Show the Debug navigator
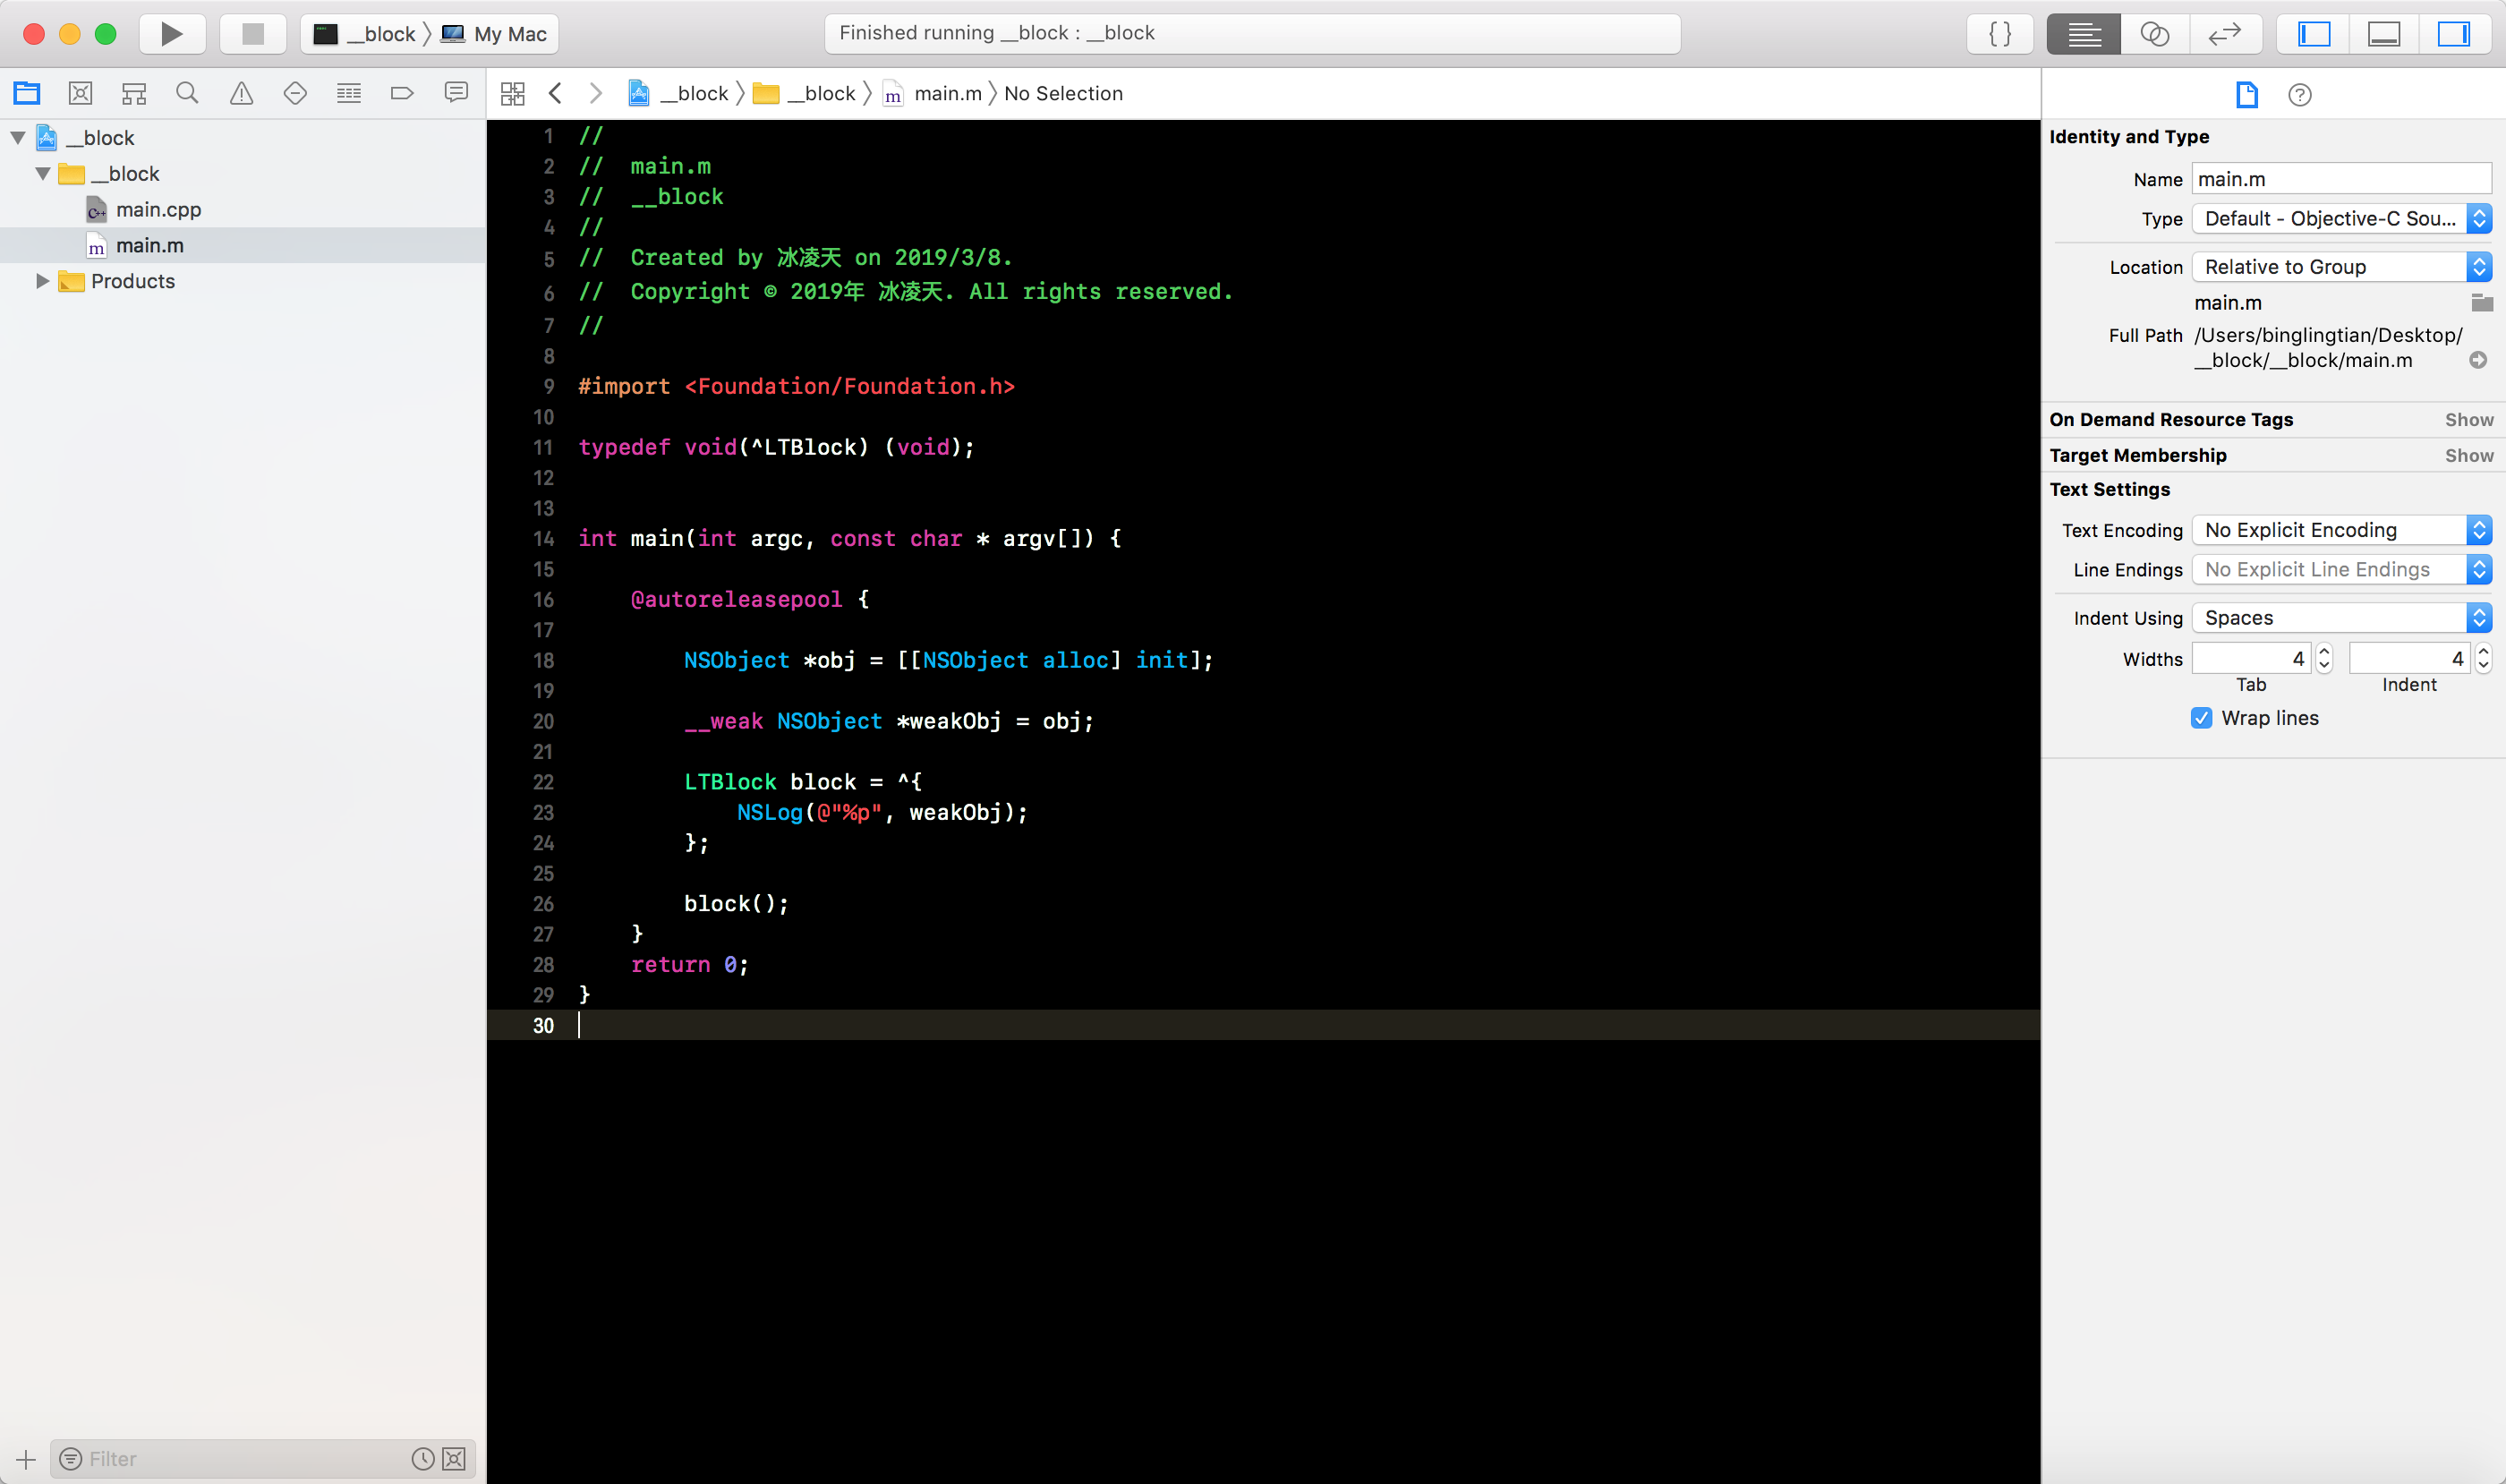 [x=349, y=93]
